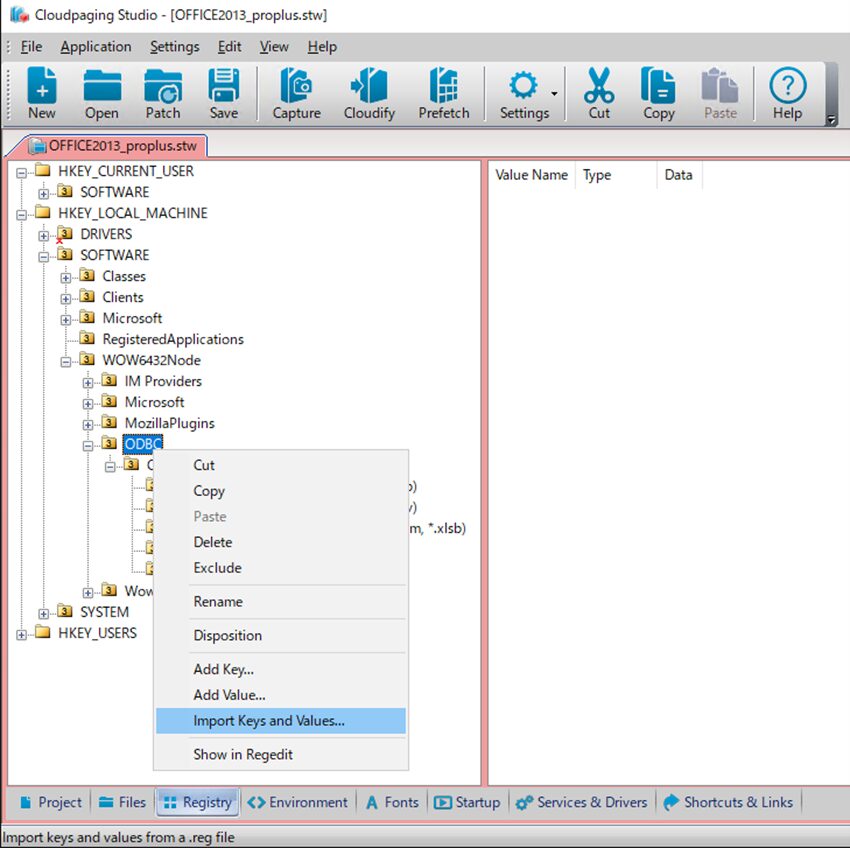Expand the HKEY_USERS tree node
This screenshot has height=848, width=850.
tap(22, 634)
